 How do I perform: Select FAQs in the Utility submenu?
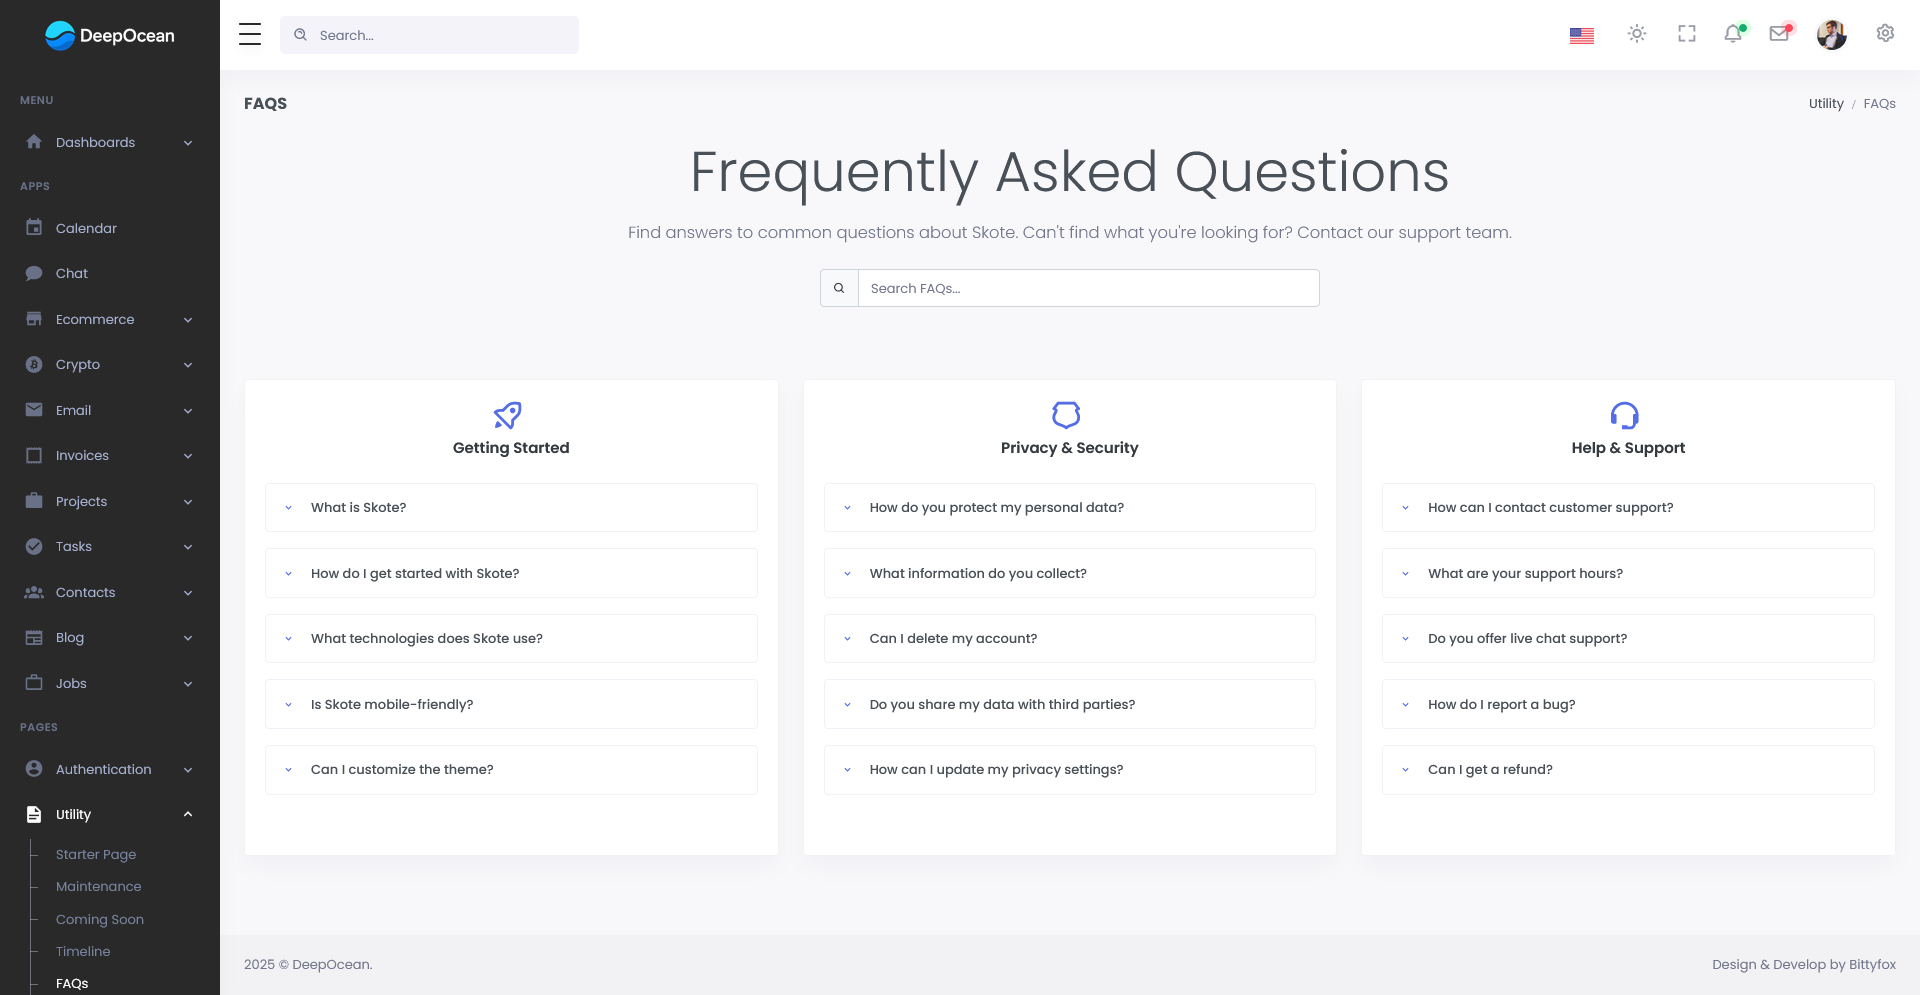pos(72,983)
